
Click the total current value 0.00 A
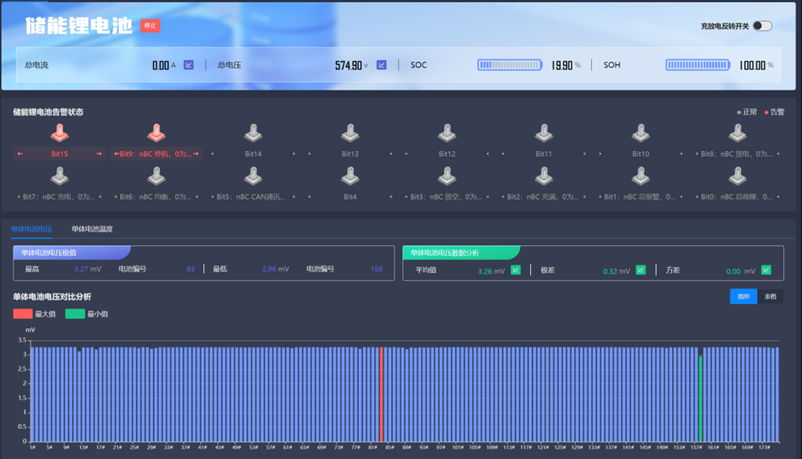point(164,65)
